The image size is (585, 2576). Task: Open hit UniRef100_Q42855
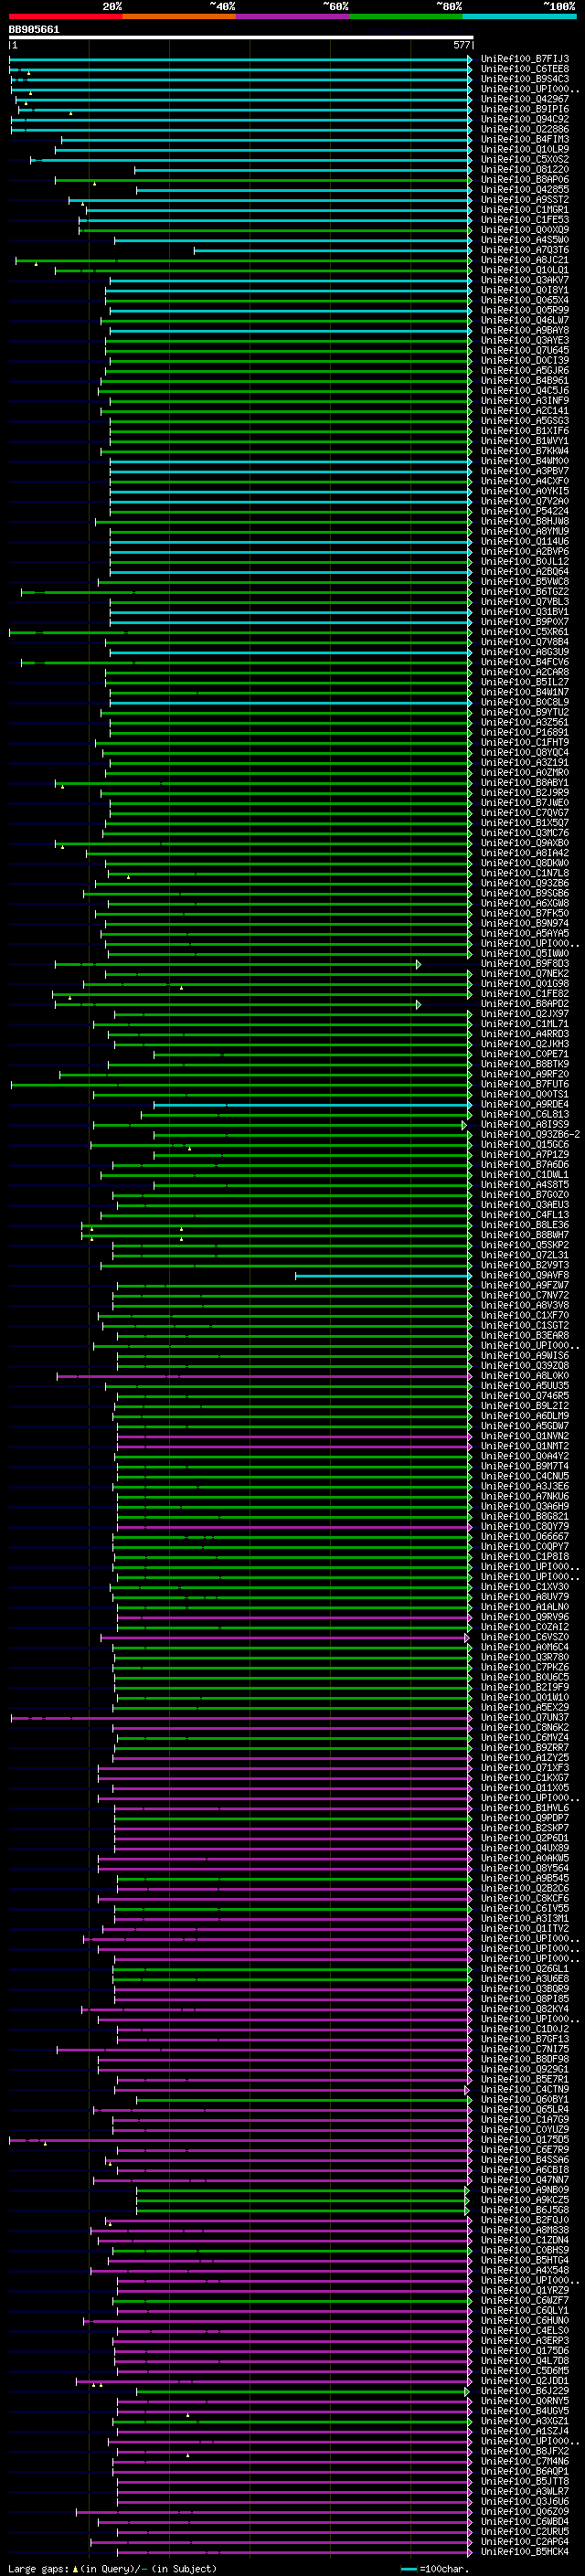[x=525, y=189]
